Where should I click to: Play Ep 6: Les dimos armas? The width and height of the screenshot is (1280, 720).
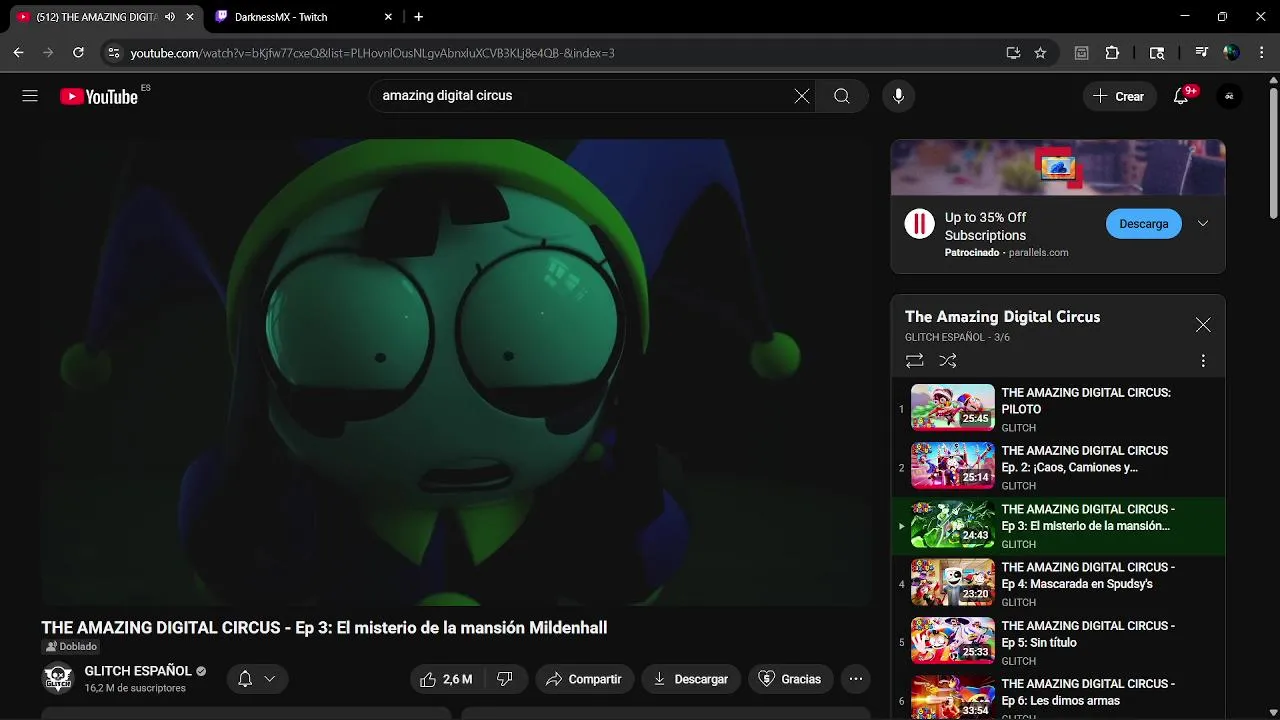[x=1058, y=698]
